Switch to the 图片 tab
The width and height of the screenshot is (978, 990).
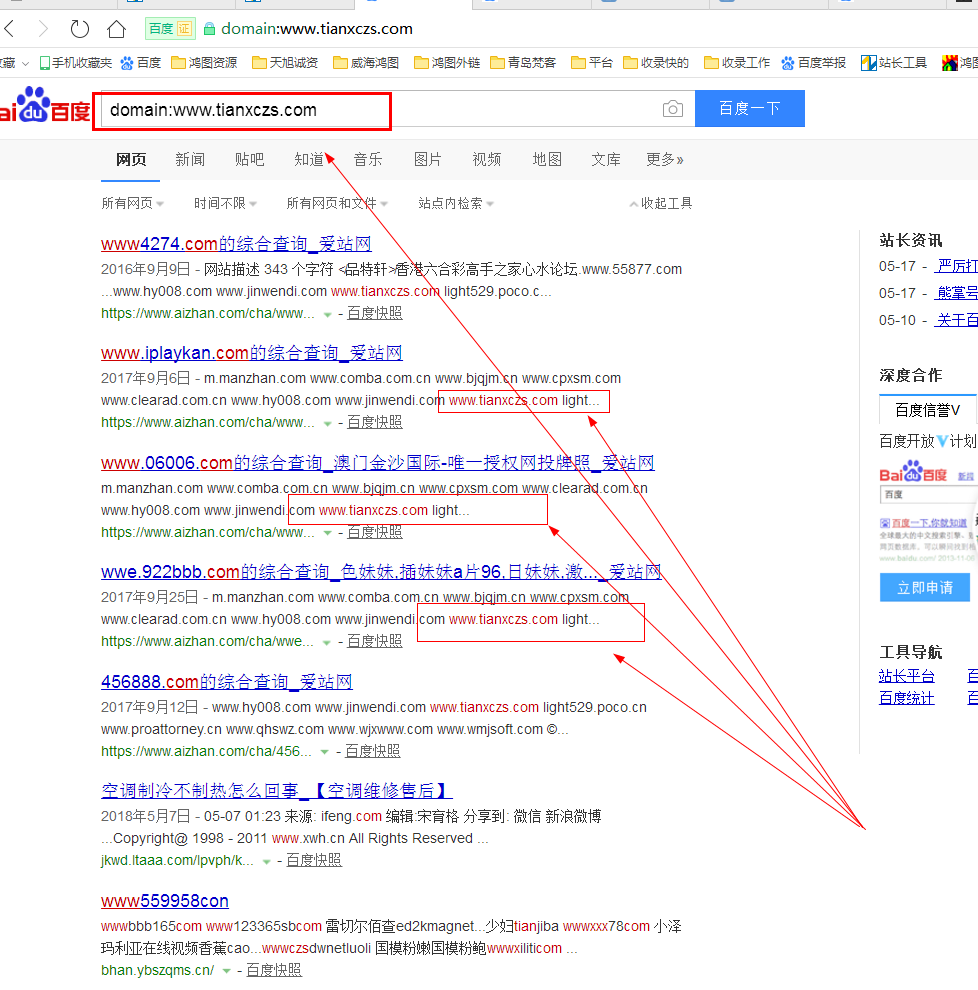click(x=427, y=160)
